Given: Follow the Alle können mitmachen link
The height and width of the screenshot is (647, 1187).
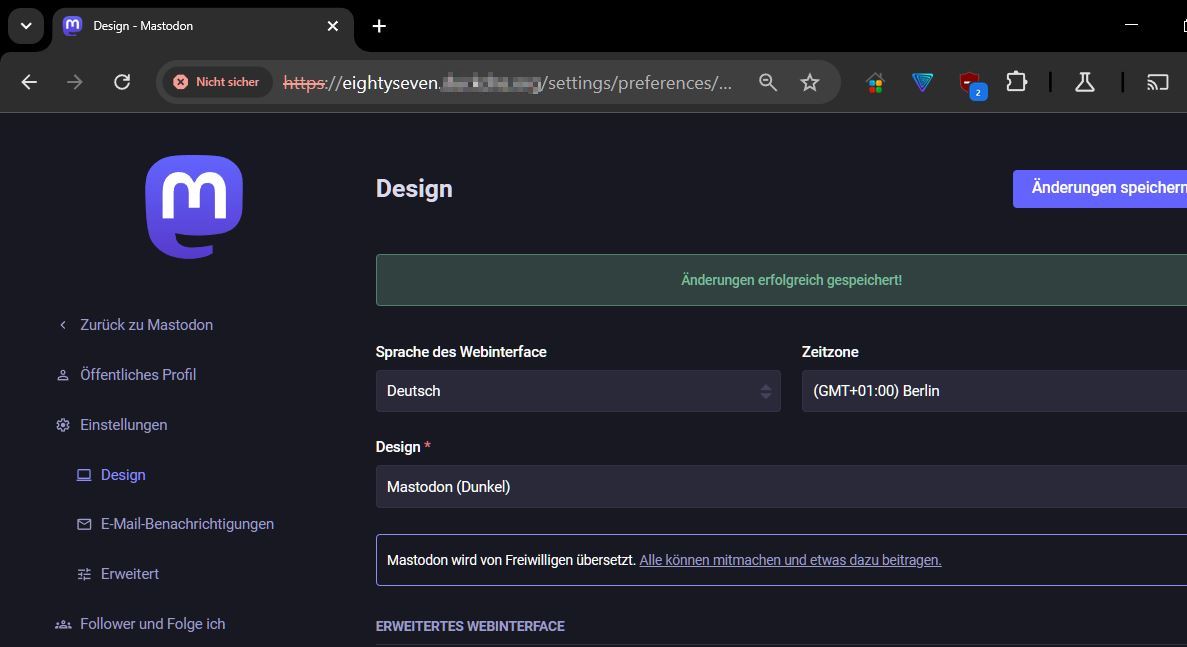Looking at the screenshot, I should 790,560.
